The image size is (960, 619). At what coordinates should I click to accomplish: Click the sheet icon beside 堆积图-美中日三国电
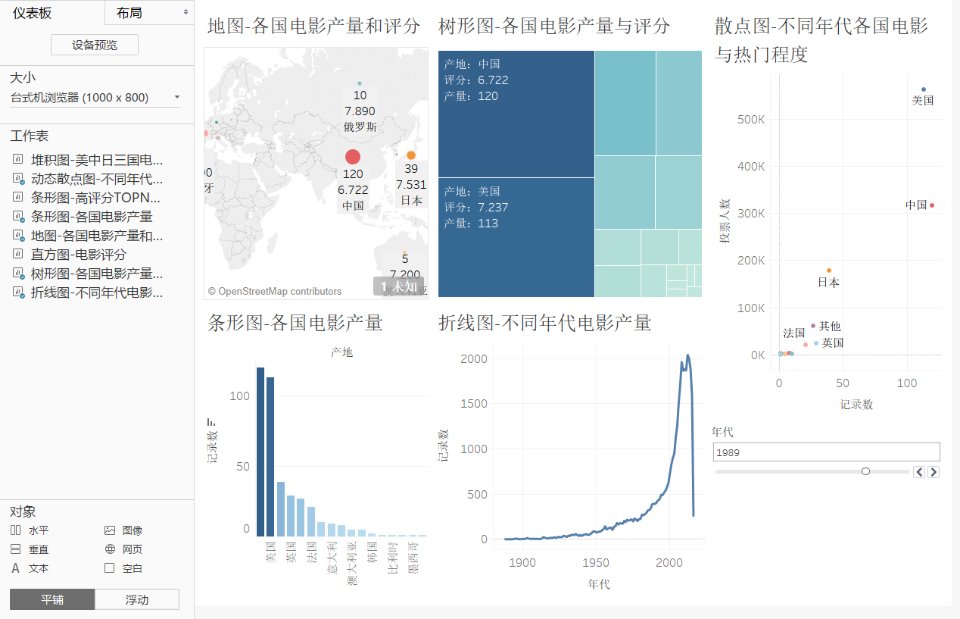[18, 160]
